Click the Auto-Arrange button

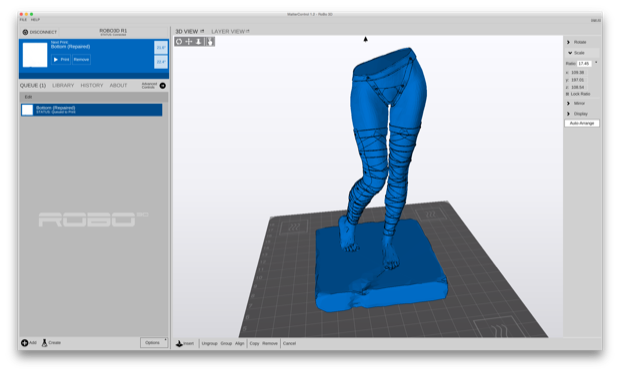click(x=582, y=123)
